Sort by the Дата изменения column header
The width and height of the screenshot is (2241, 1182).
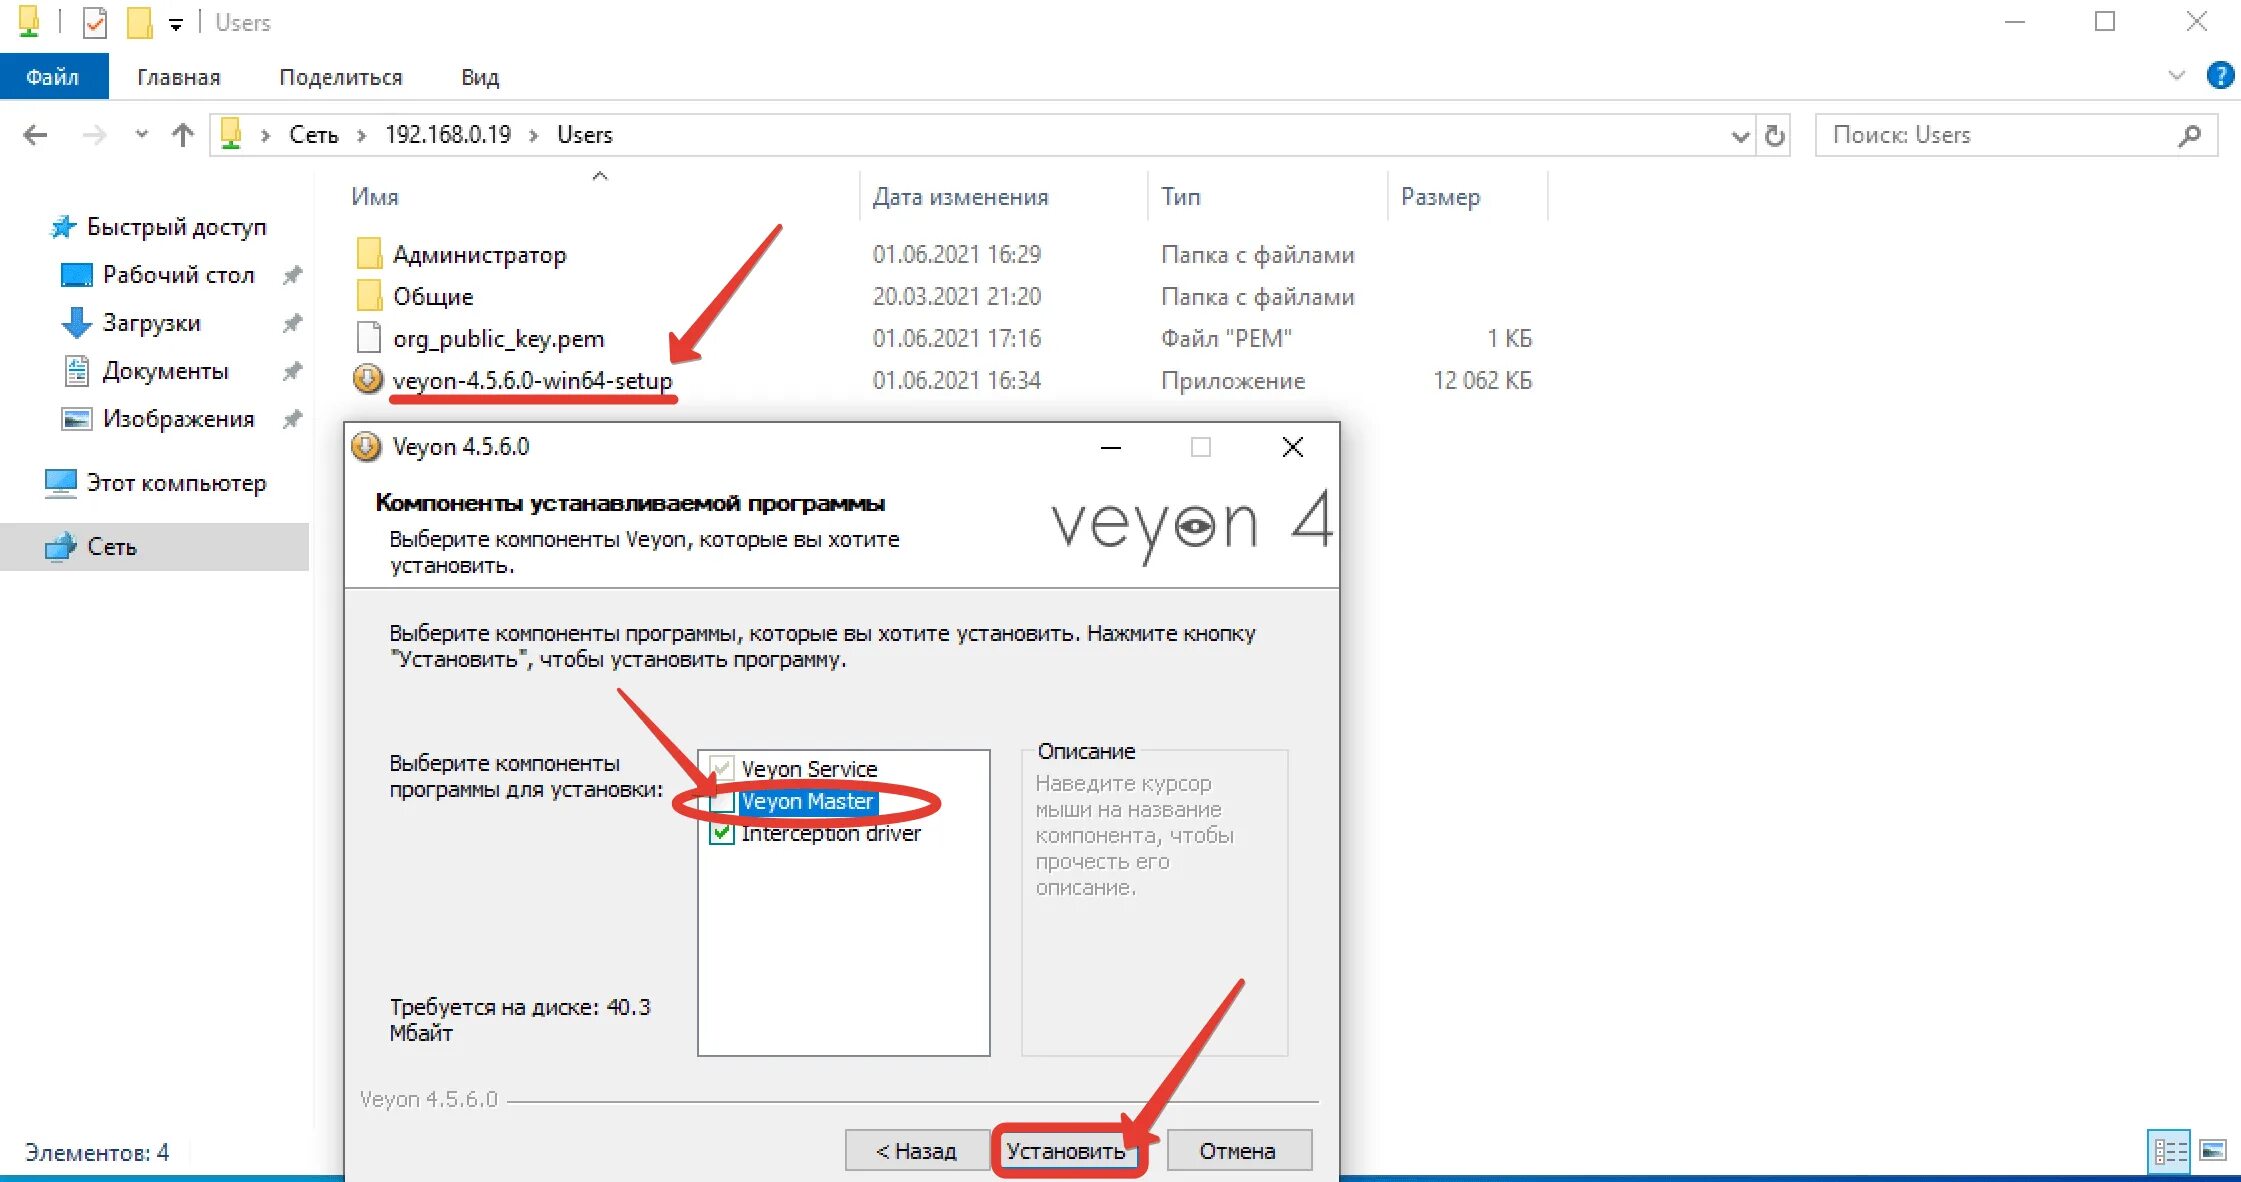[x=960, y=197]
